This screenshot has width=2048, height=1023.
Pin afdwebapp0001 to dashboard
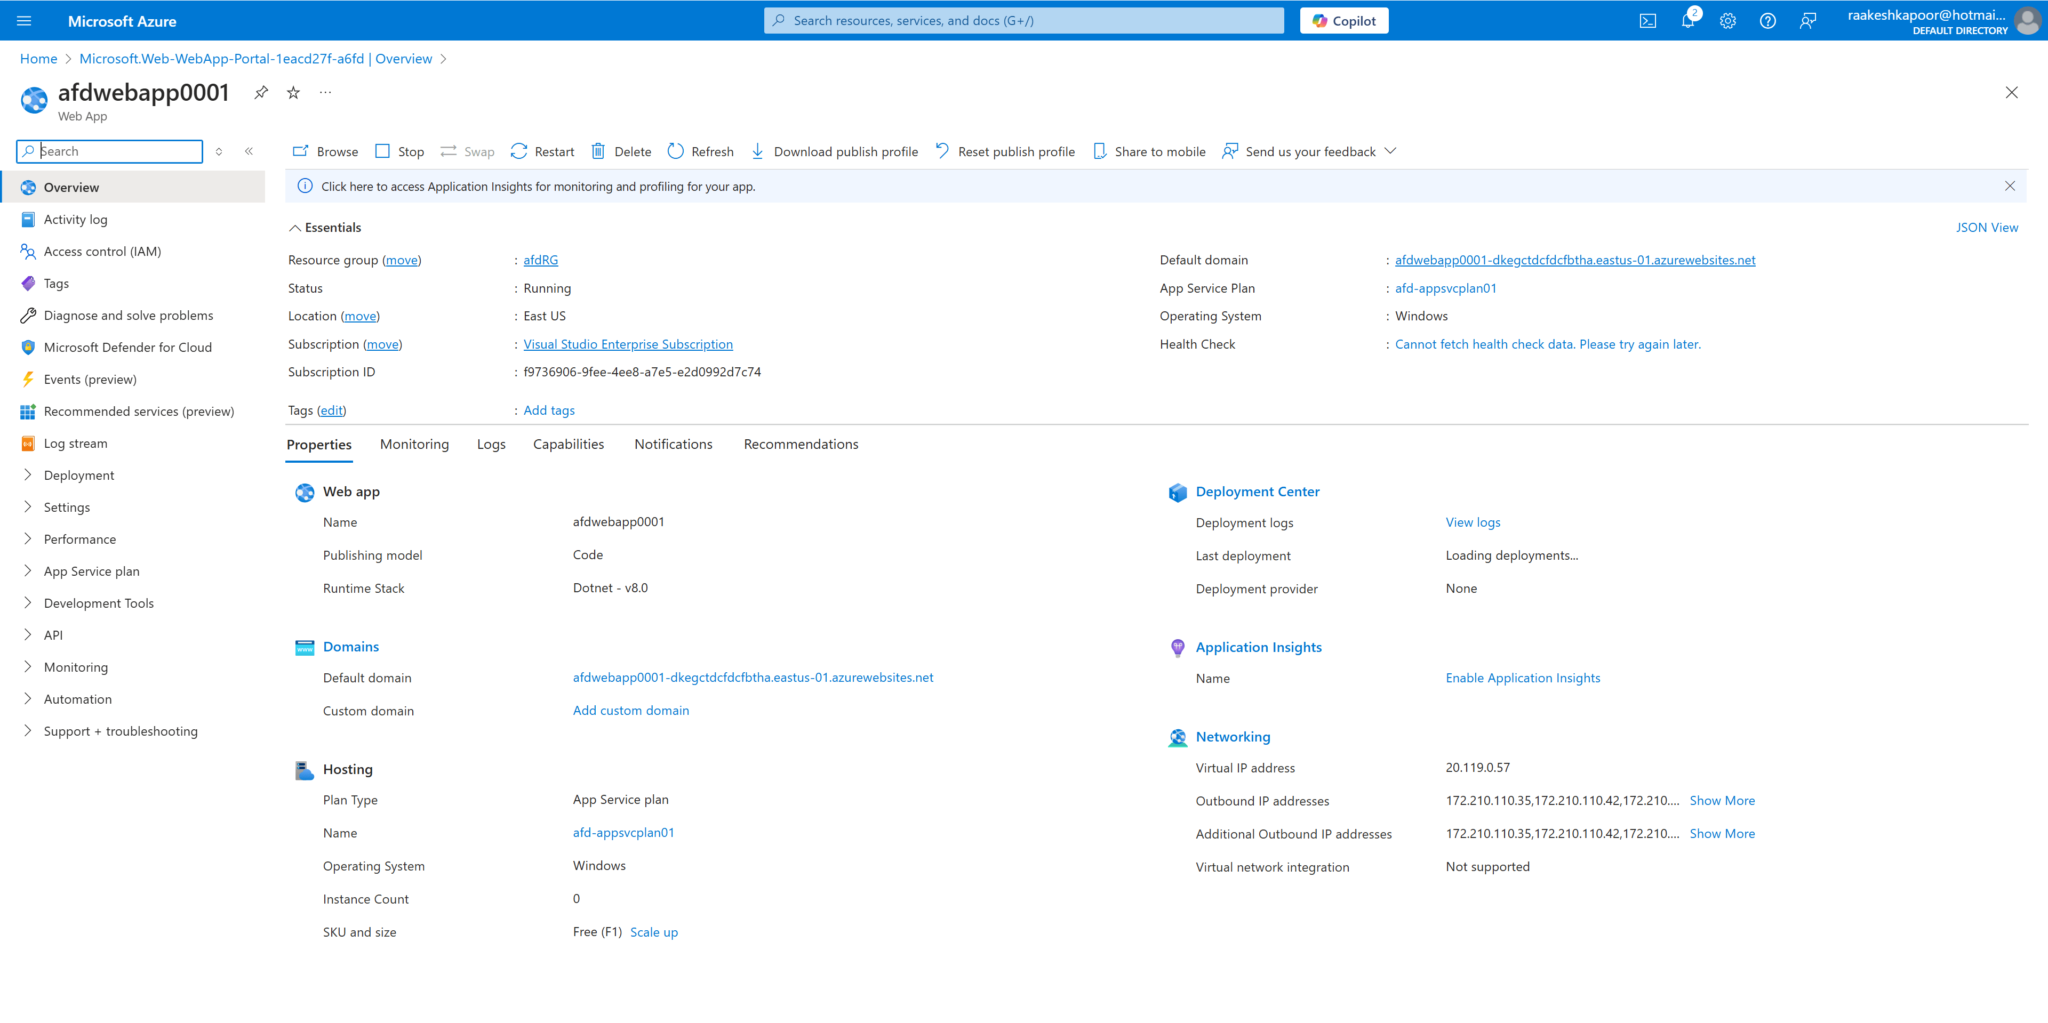point(261,93)
